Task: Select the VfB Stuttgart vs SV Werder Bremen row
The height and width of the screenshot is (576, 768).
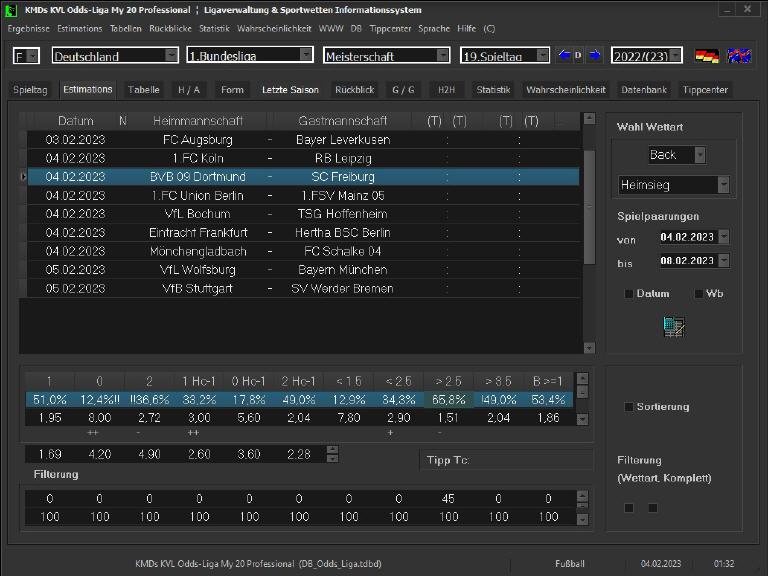Action: [x=304, y=288]
